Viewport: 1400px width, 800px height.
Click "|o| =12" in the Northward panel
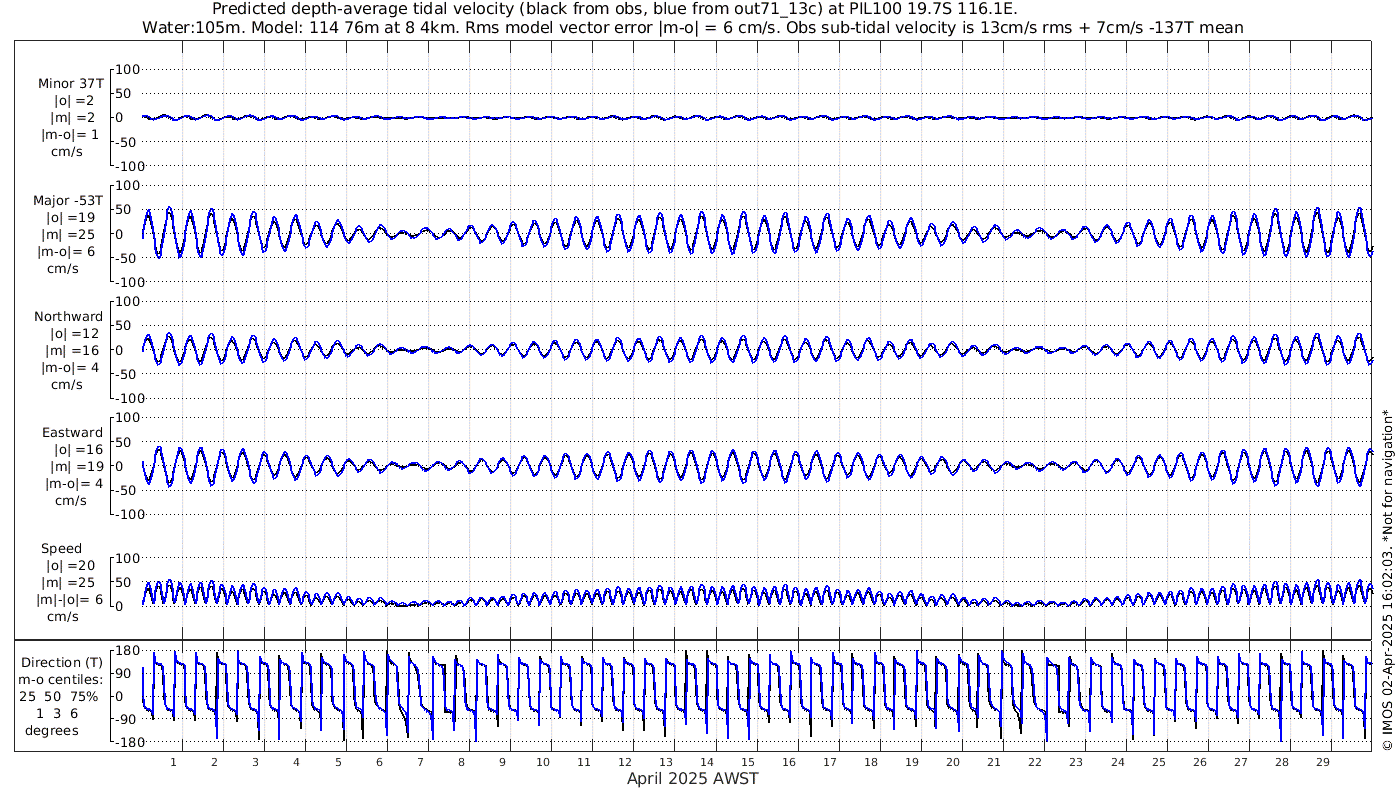click(76, 333)
